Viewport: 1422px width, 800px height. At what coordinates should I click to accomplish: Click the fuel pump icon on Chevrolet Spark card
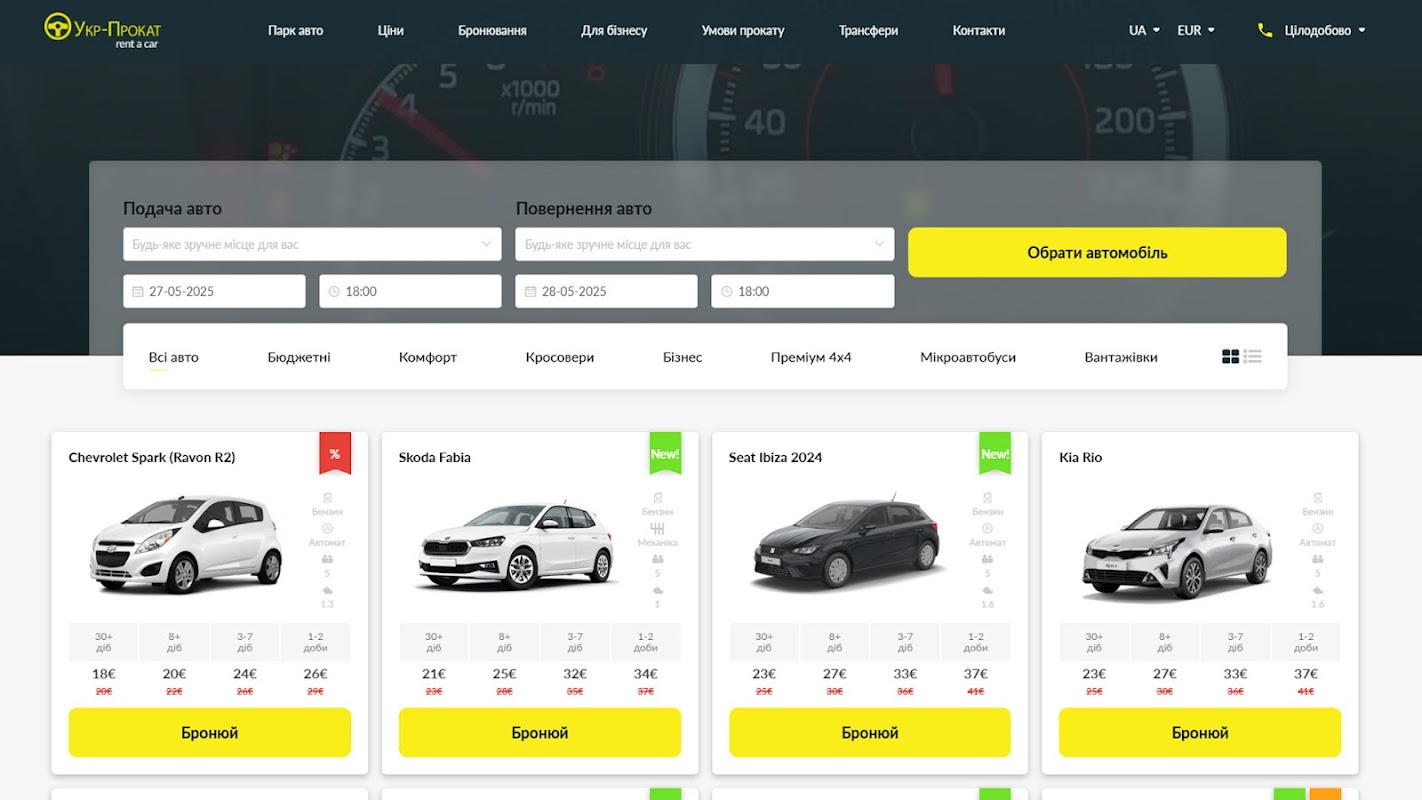coord(327,498)
